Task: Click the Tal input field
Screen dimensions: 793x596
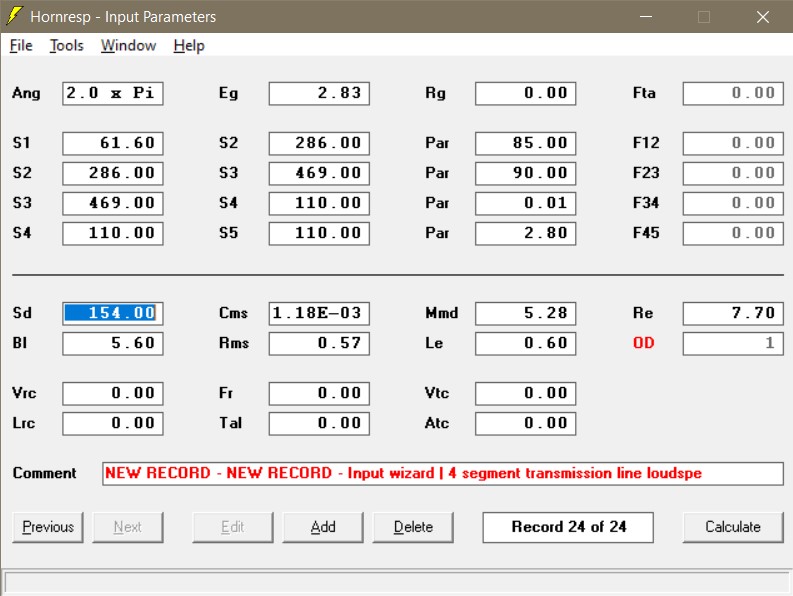Action: click(x=319, y=423)
